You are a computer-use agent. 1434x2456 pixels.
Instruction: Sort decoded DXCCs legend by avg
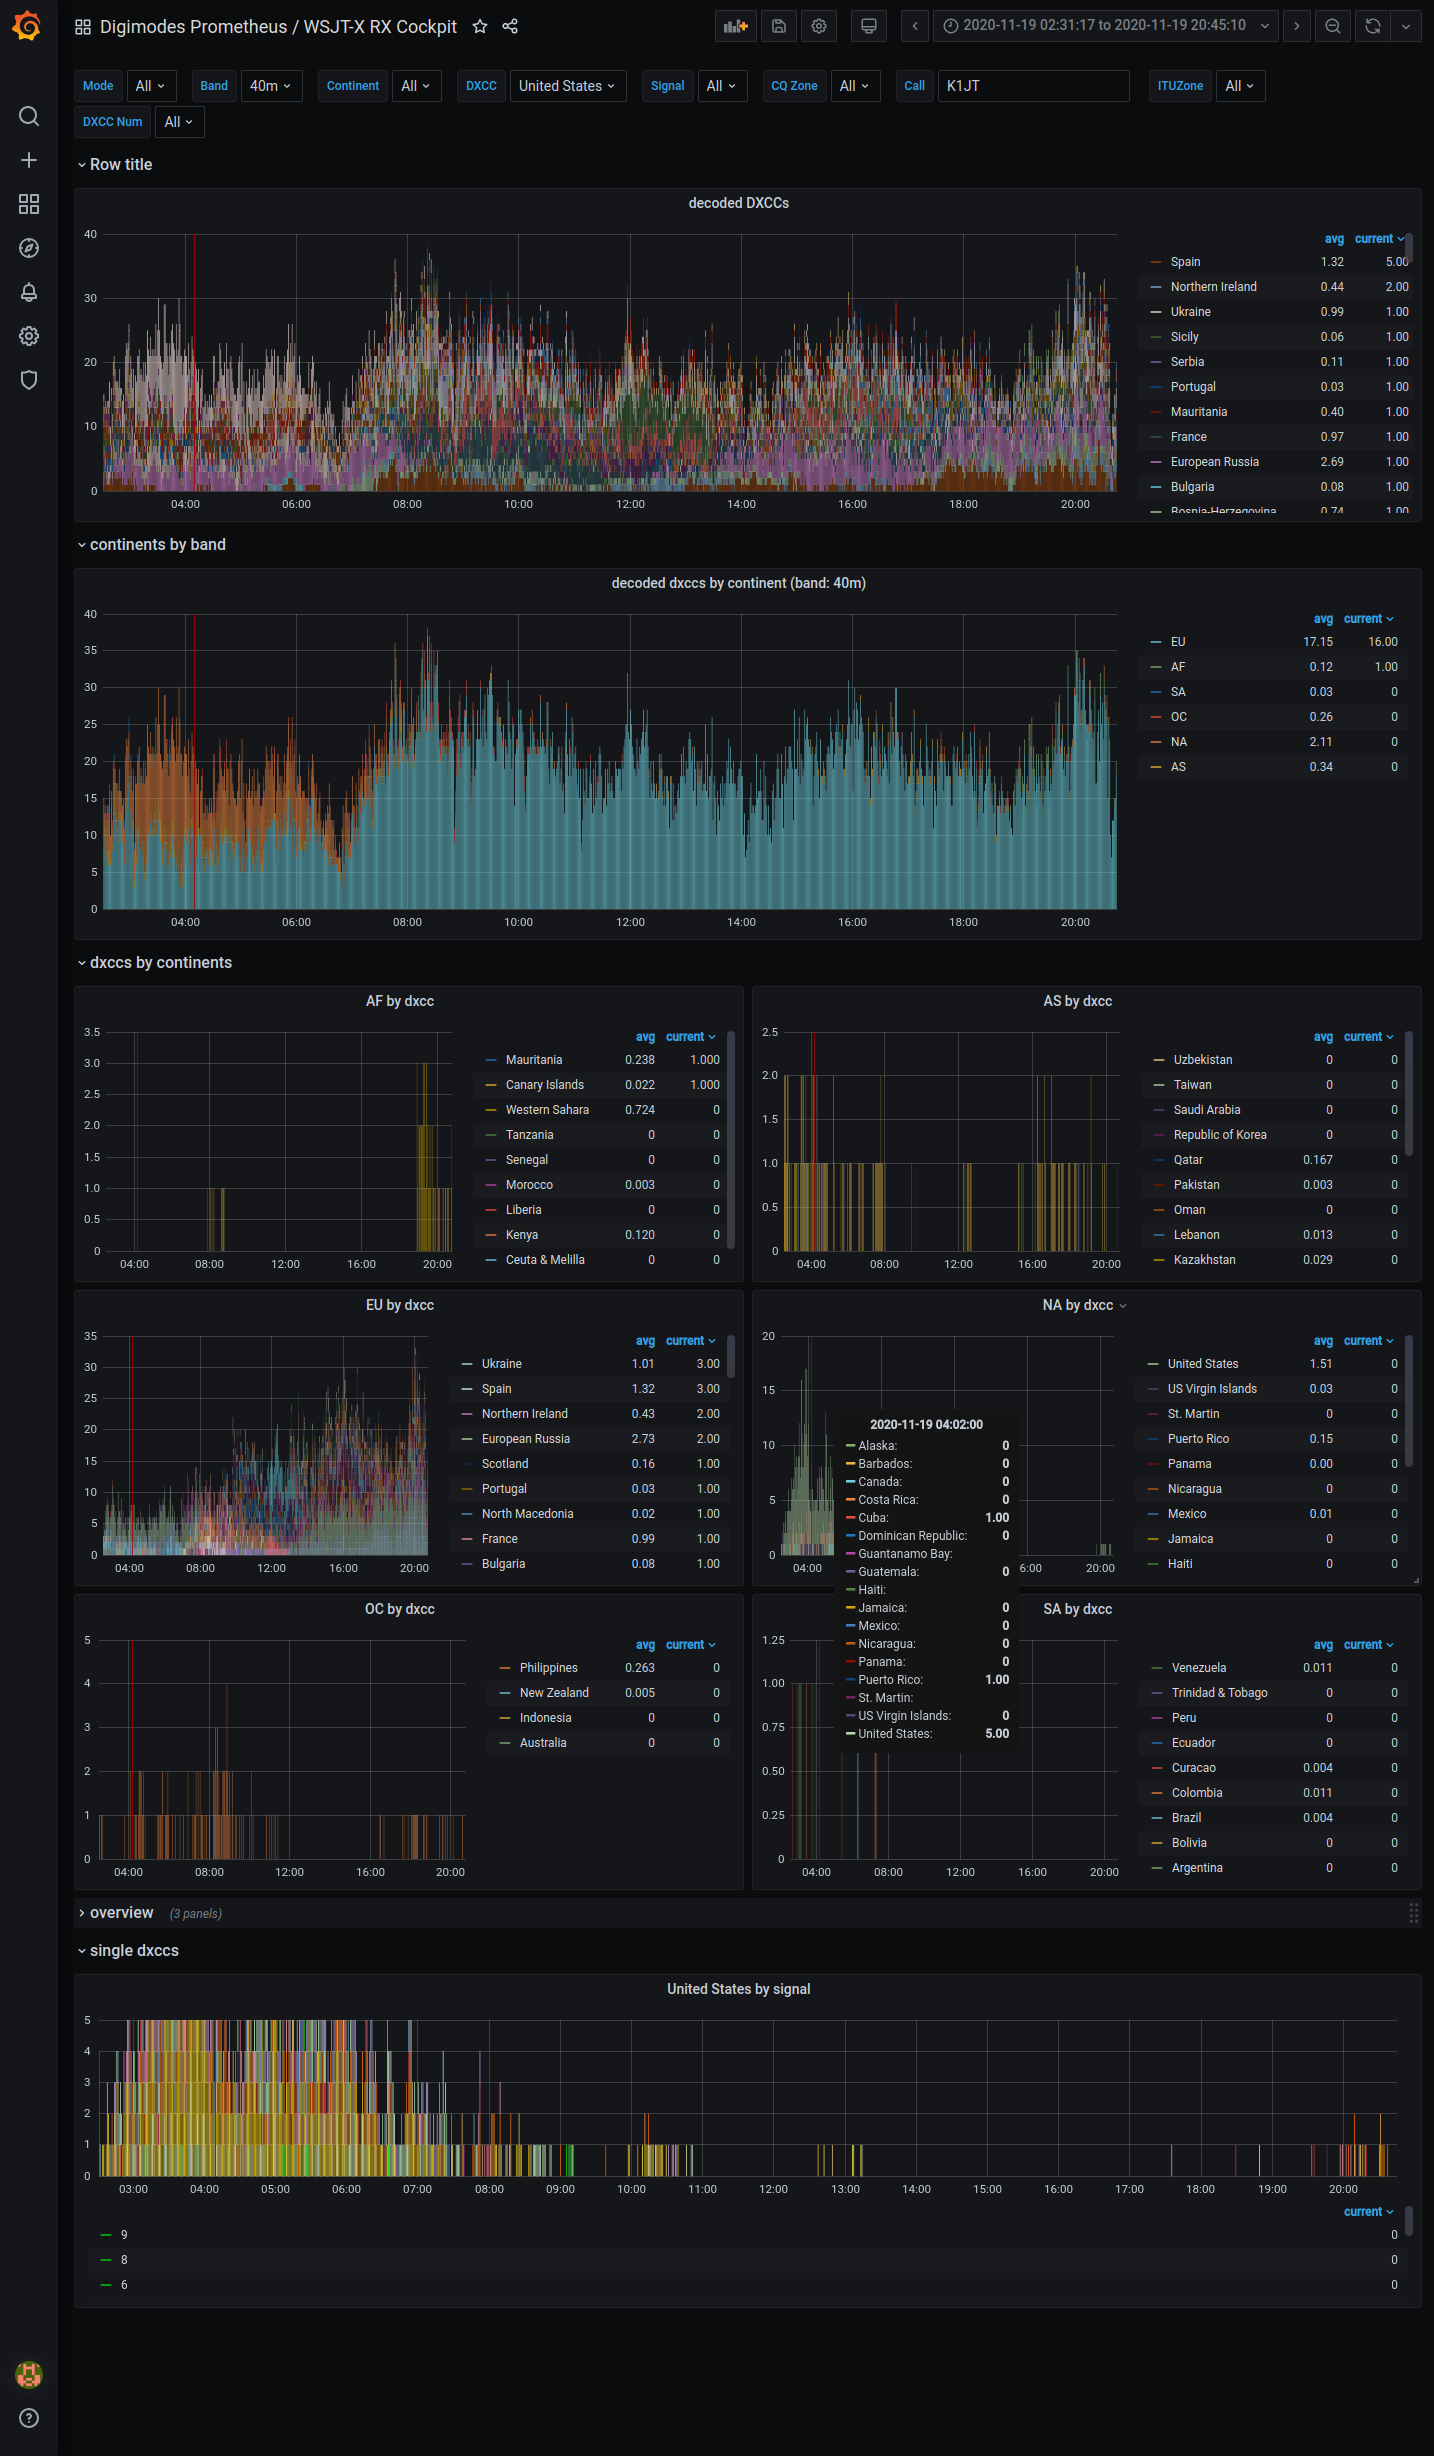coord(1334,239)
